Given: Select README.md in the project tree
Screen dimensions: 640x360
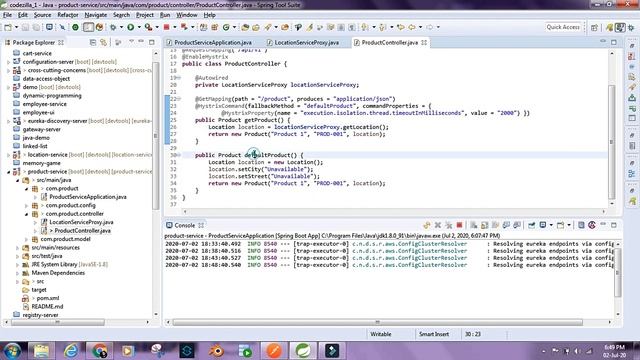Looking at the screenshot, I should (x=47, y=307).
